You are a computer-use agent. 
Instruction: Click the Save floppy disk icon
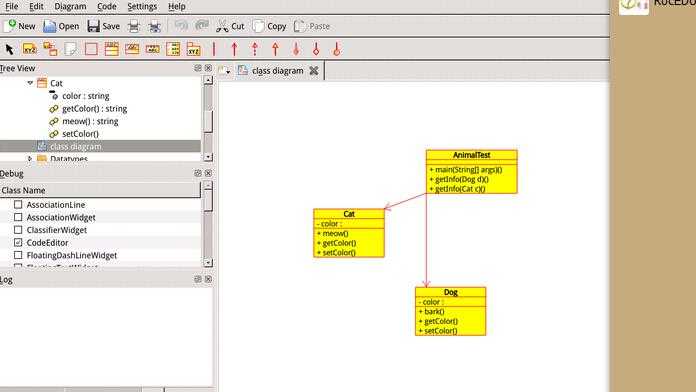[93, 26]
